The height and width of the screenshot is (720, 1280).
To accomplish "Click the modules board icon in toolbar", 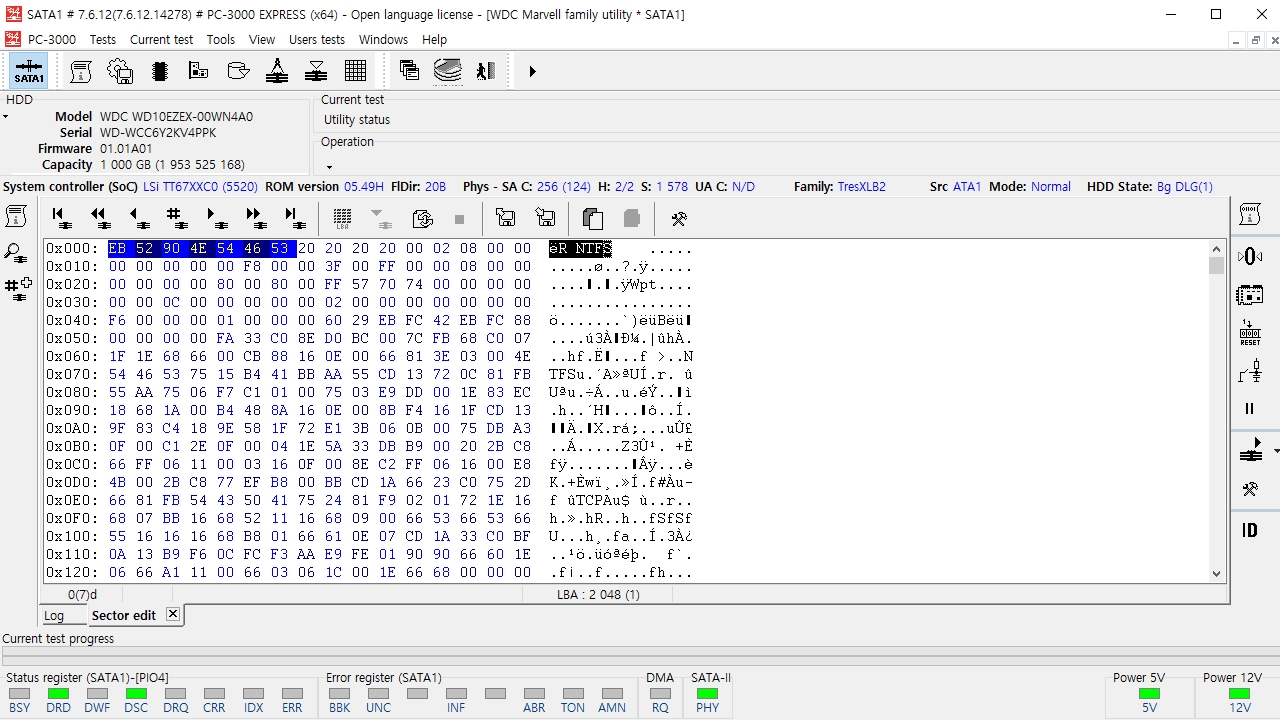I will [x=198, y=71].
